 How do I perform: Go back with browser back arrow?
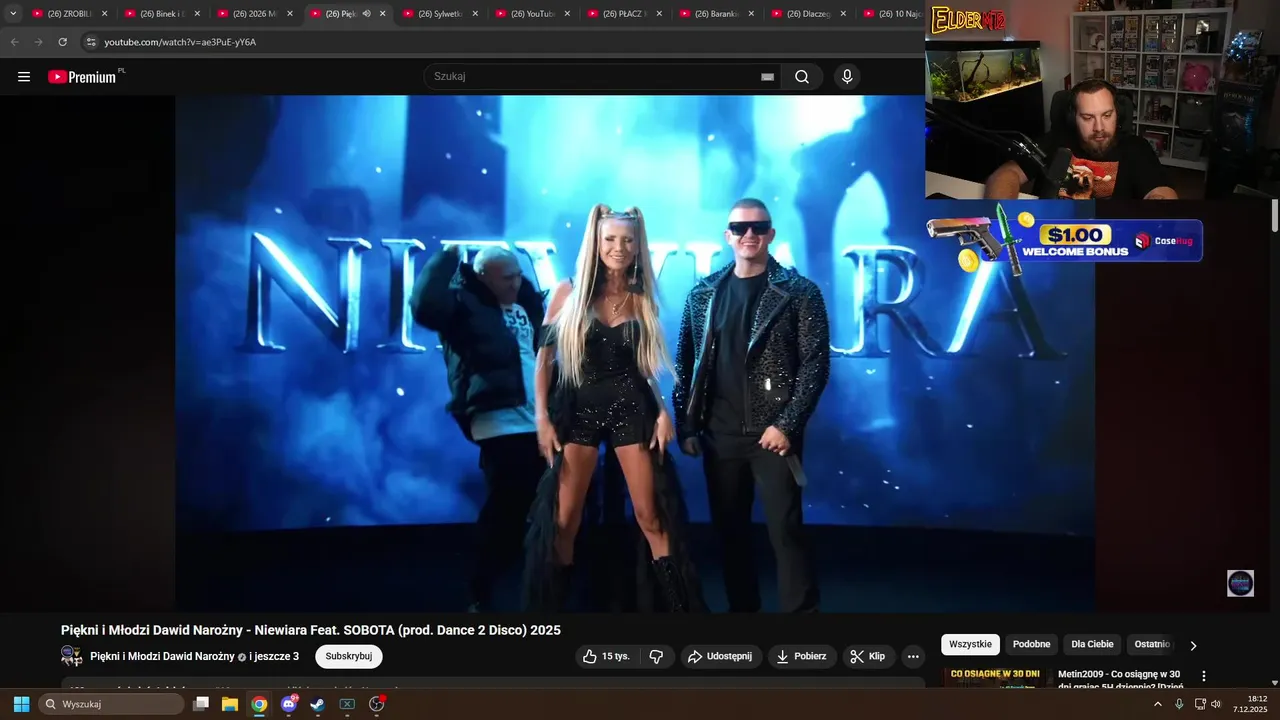pyautogui.click(x=15, y=42)
